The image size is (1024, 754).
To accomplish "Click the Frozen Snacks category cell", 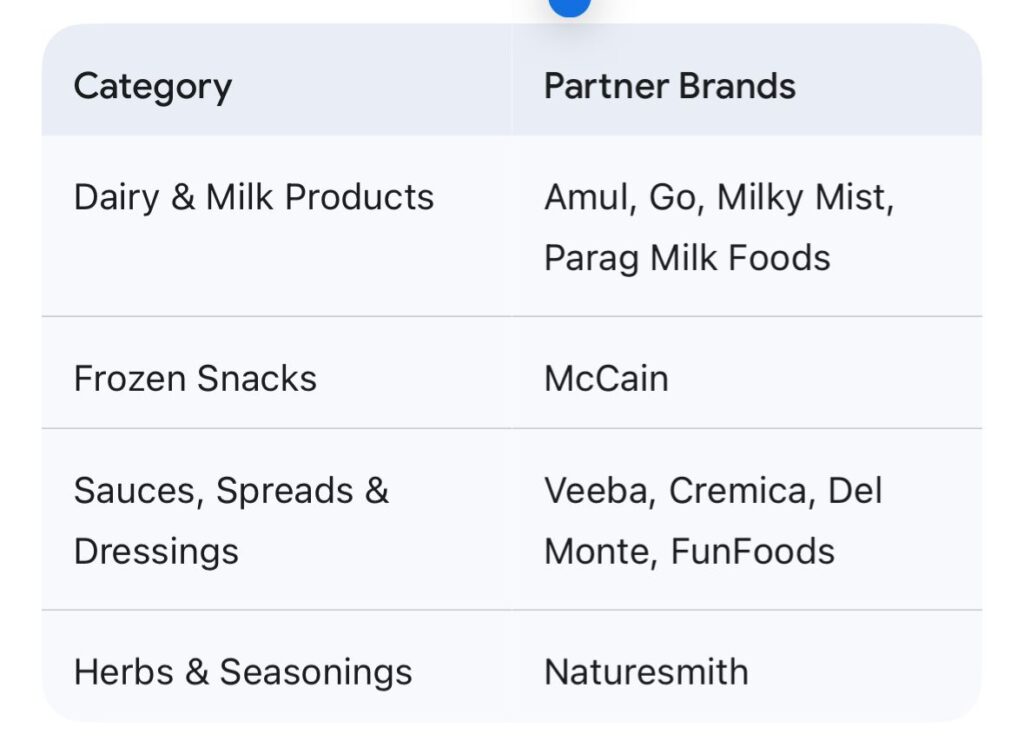I will tap(195, 379).
